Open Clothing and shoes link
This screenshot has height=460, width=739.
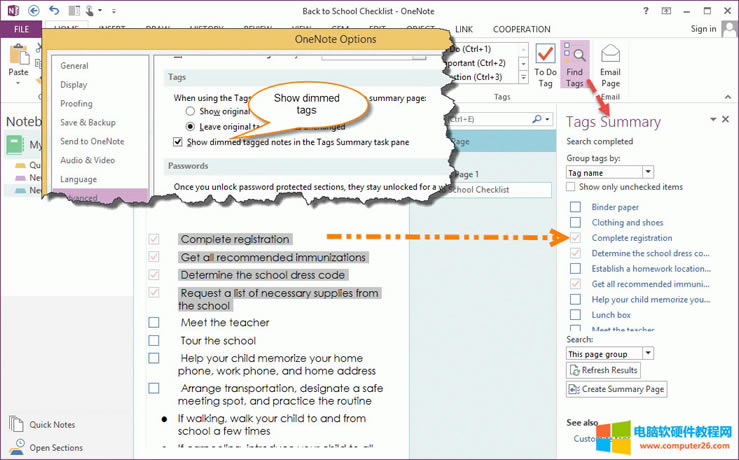coord(627,222)
